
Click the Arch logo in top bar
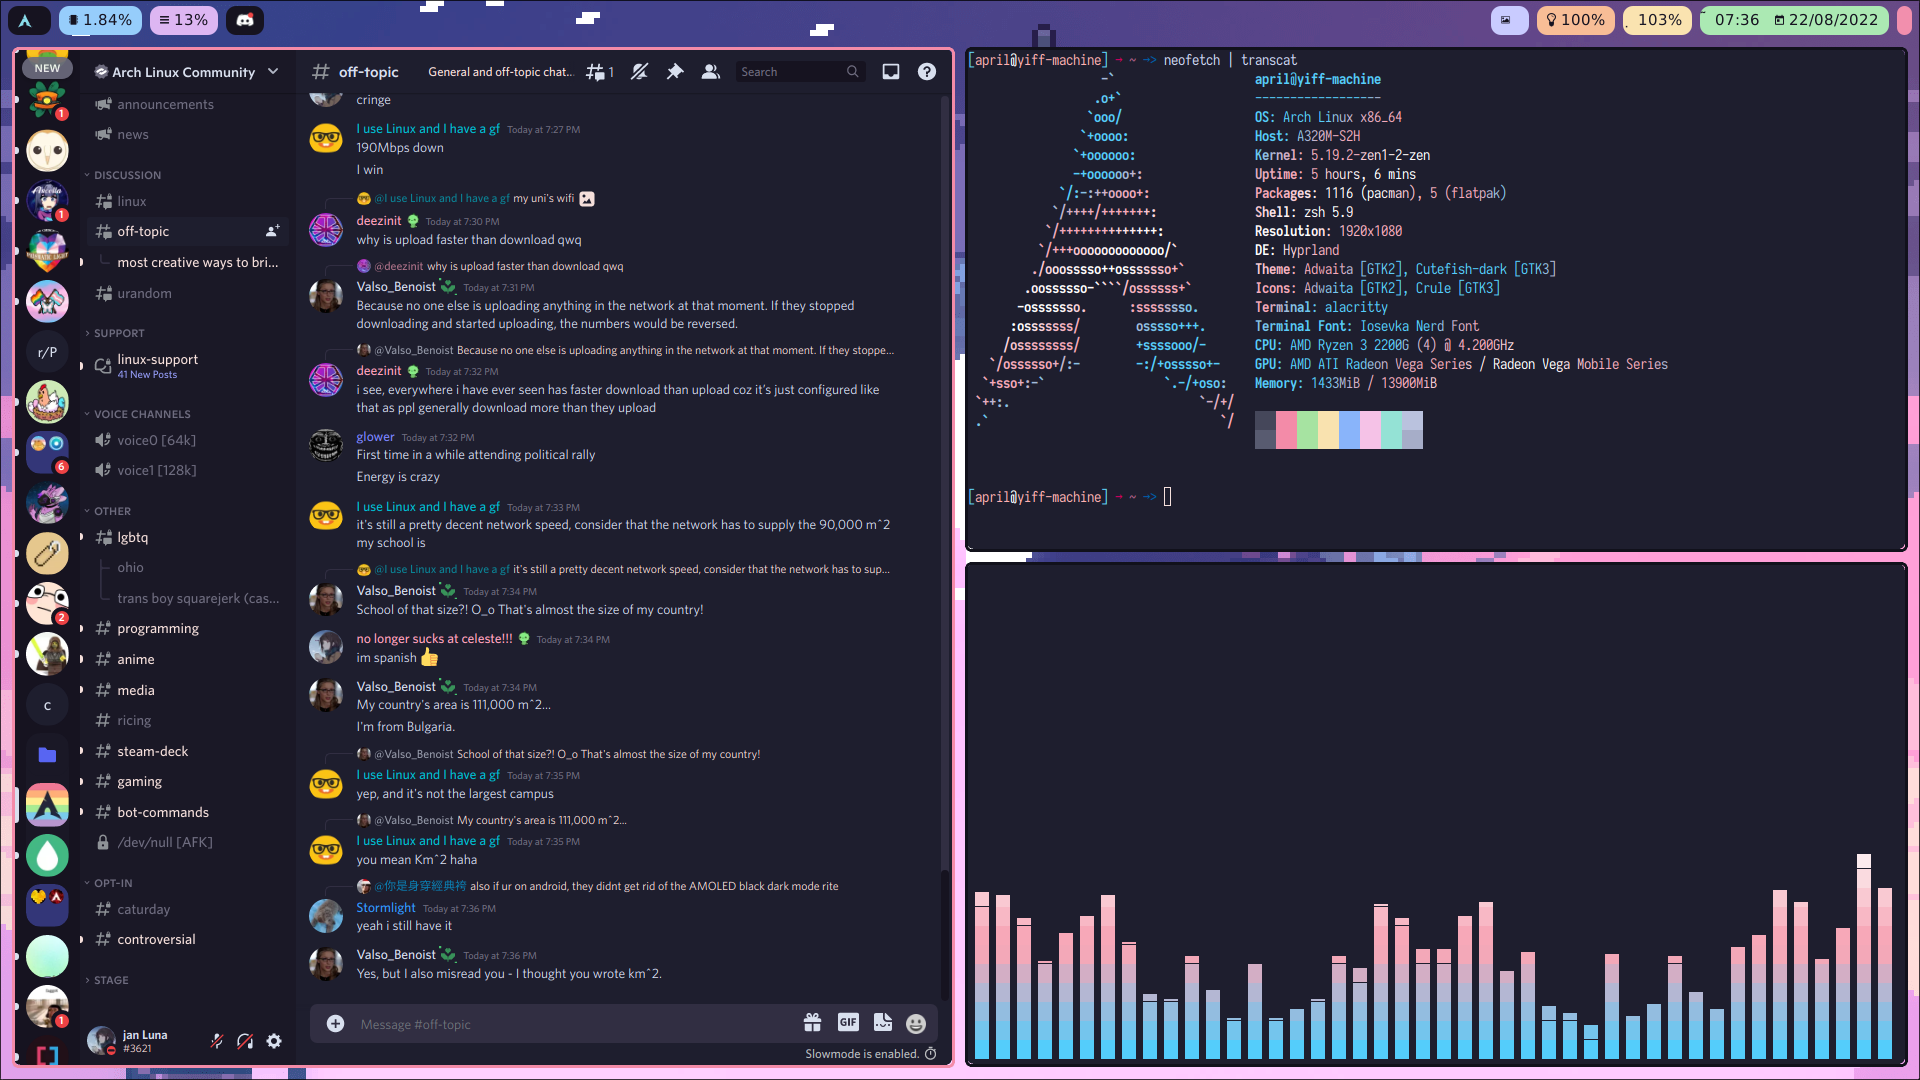[x=26, y=20]
